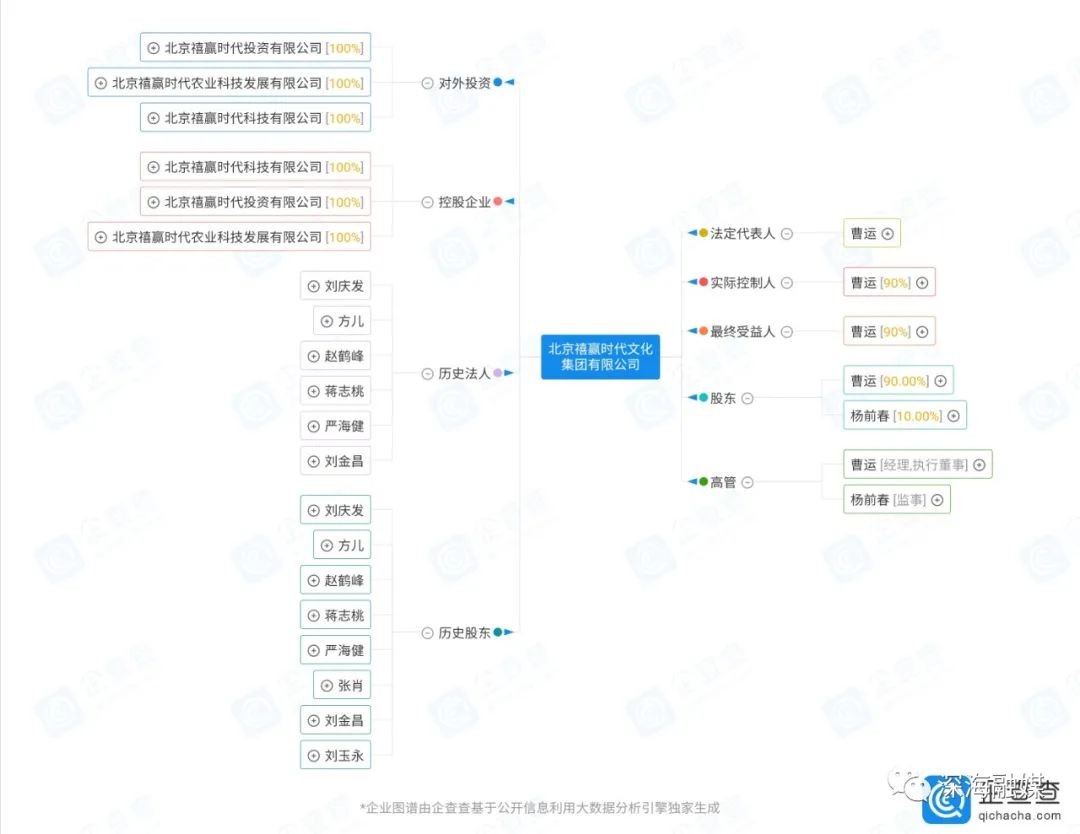Click plus icon next to 杨前春 [10.00%]

tap(953, 416)
